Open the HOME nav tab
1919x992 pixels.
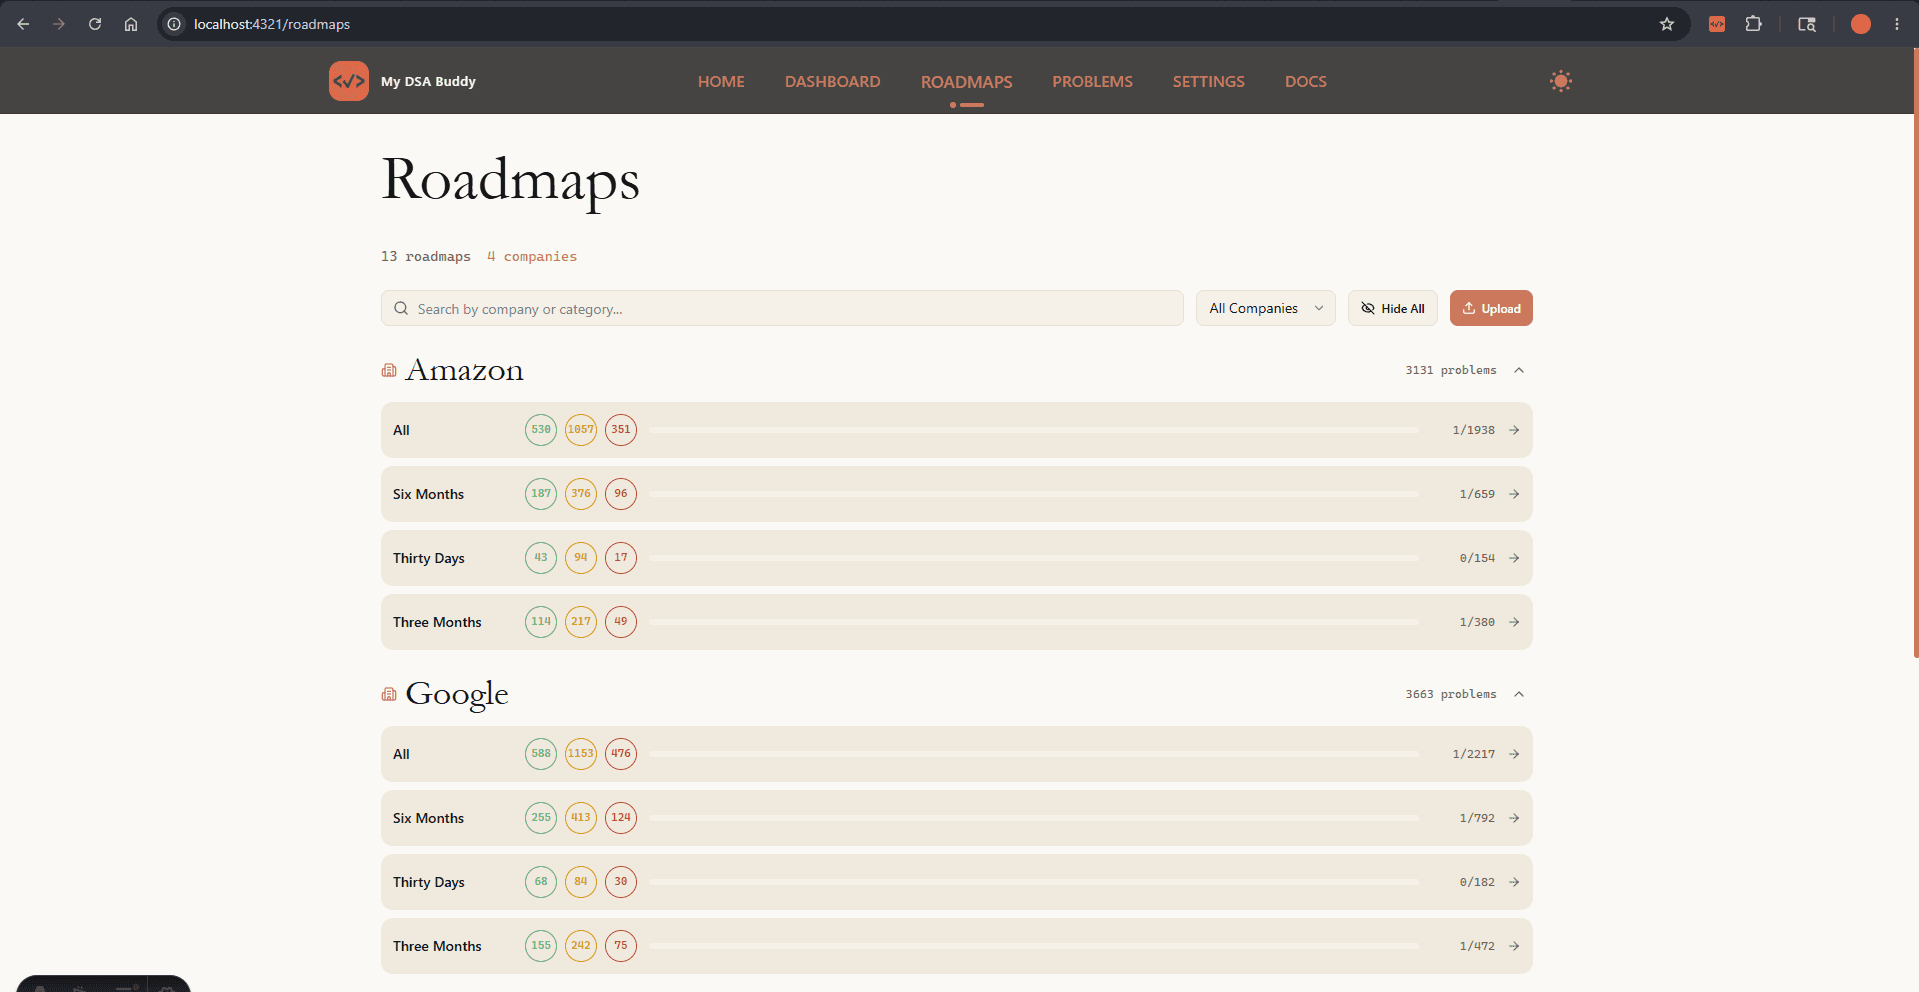point(721,81)
